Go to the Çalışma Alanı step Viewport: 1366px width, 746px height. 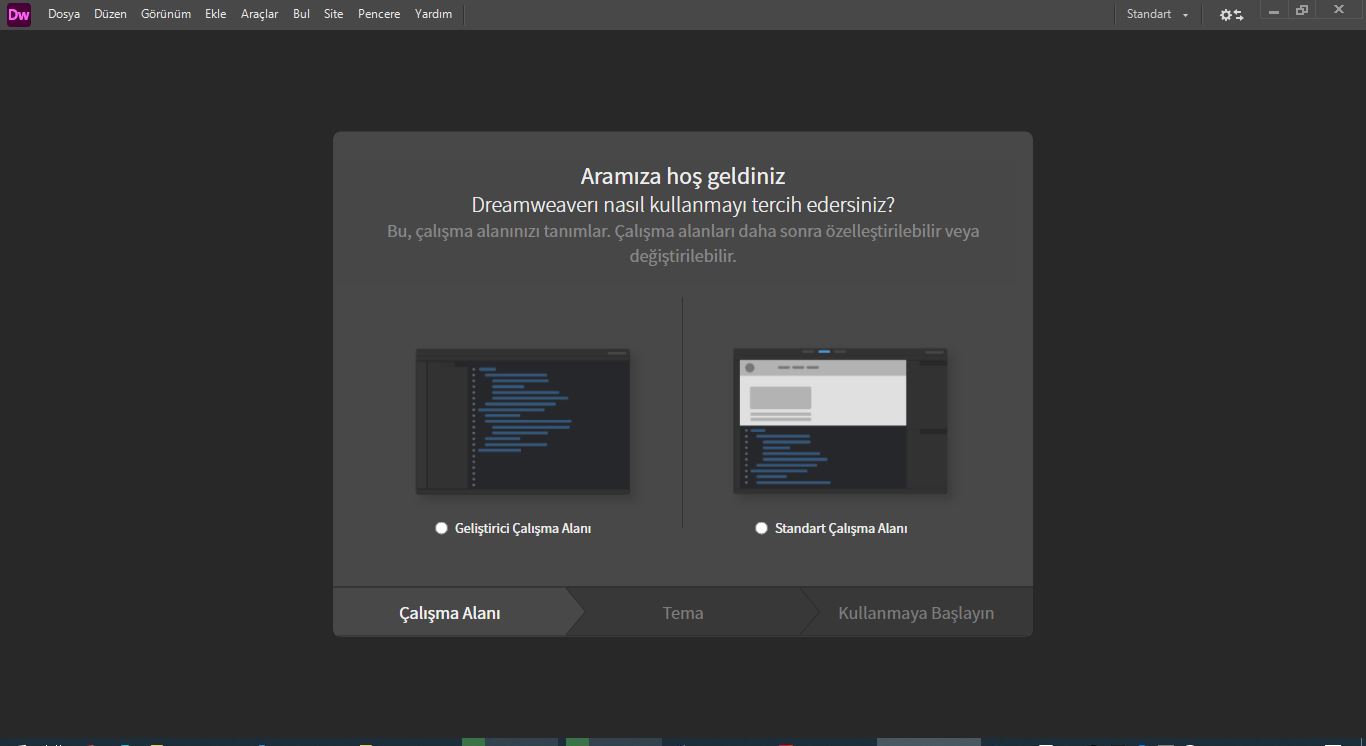[x=450, y=613]
